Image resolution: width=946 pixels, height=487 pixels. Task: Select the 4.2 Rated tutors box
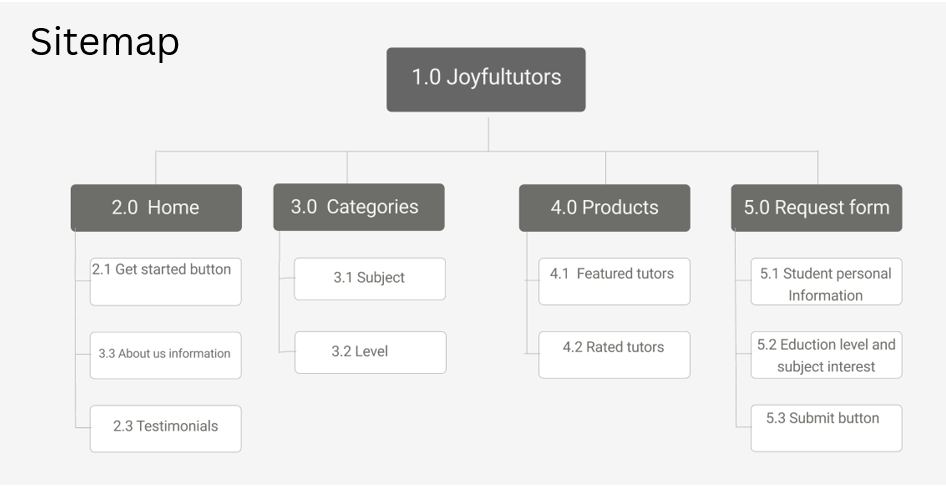[613, 354]
